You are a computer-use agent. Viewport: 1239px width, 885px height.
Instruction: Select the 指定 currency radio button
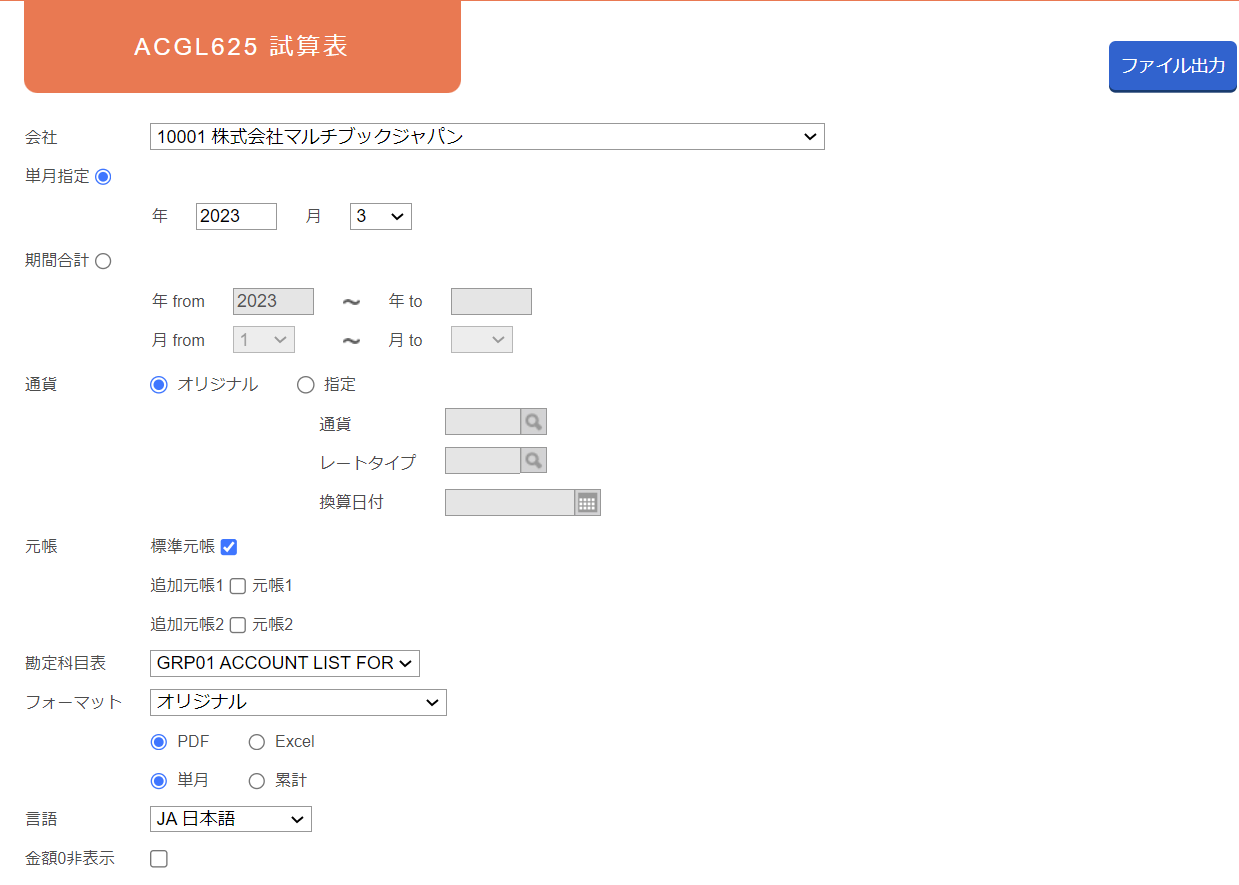point(306,385)
